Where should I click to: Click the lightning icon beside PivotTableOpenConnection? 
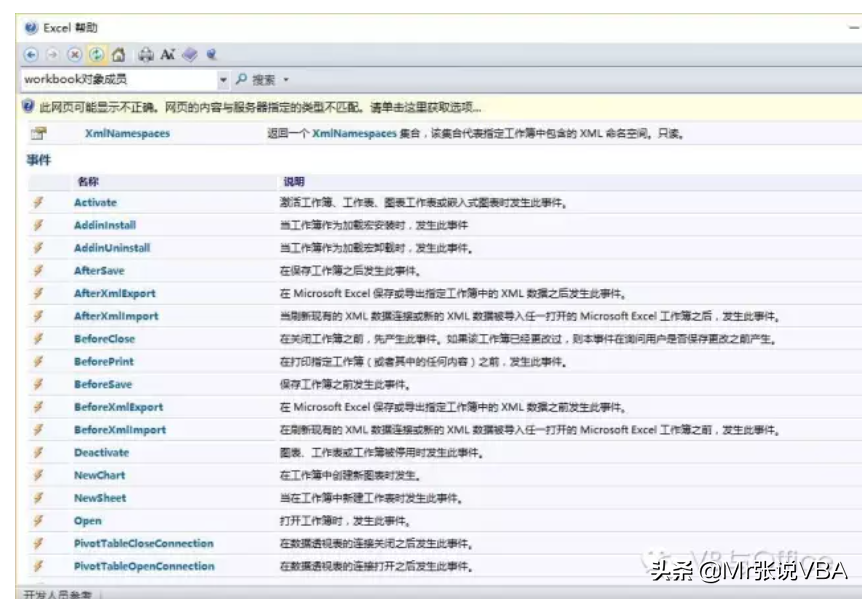click(x=37, y=566)
